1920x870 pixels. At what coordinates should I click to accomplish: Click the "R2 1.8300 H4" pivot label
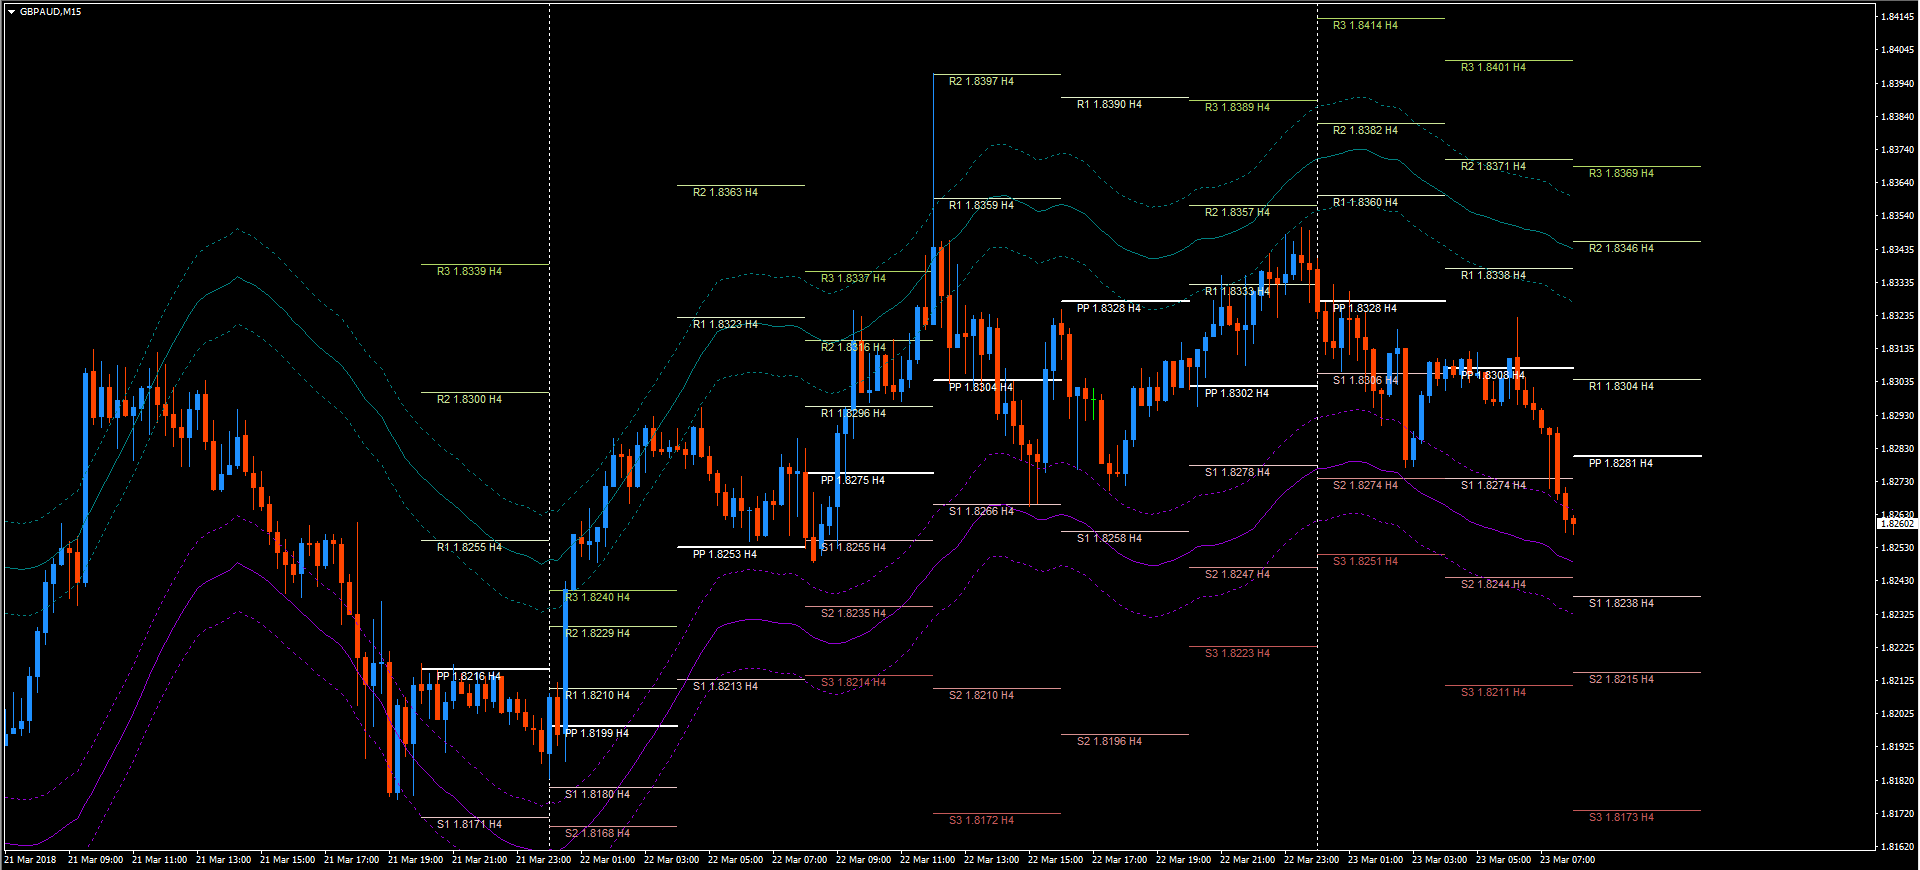tap(469, 400)
